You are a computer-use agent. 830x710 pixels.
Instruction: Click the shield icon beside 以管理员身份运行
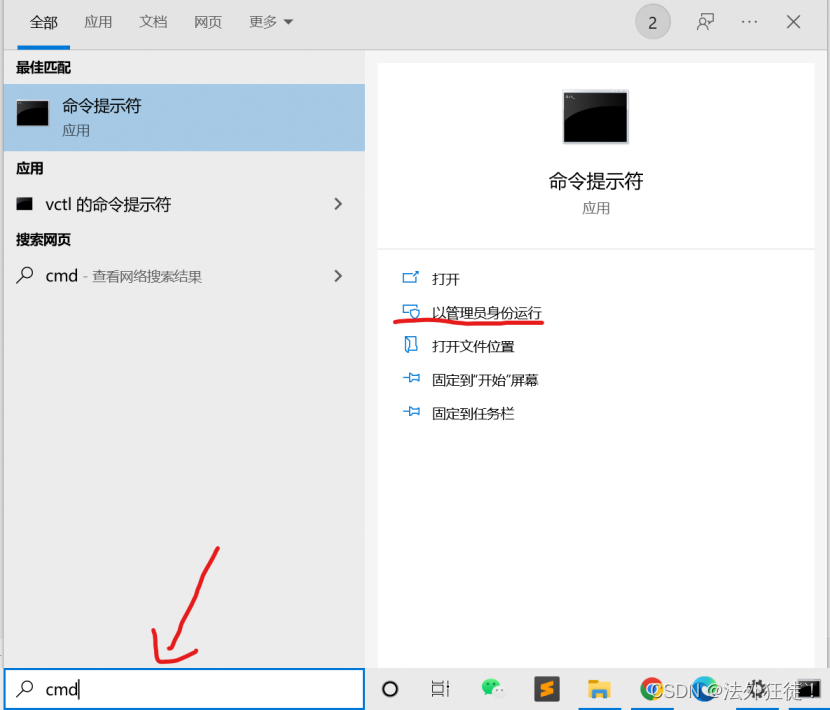click(412, 312)
